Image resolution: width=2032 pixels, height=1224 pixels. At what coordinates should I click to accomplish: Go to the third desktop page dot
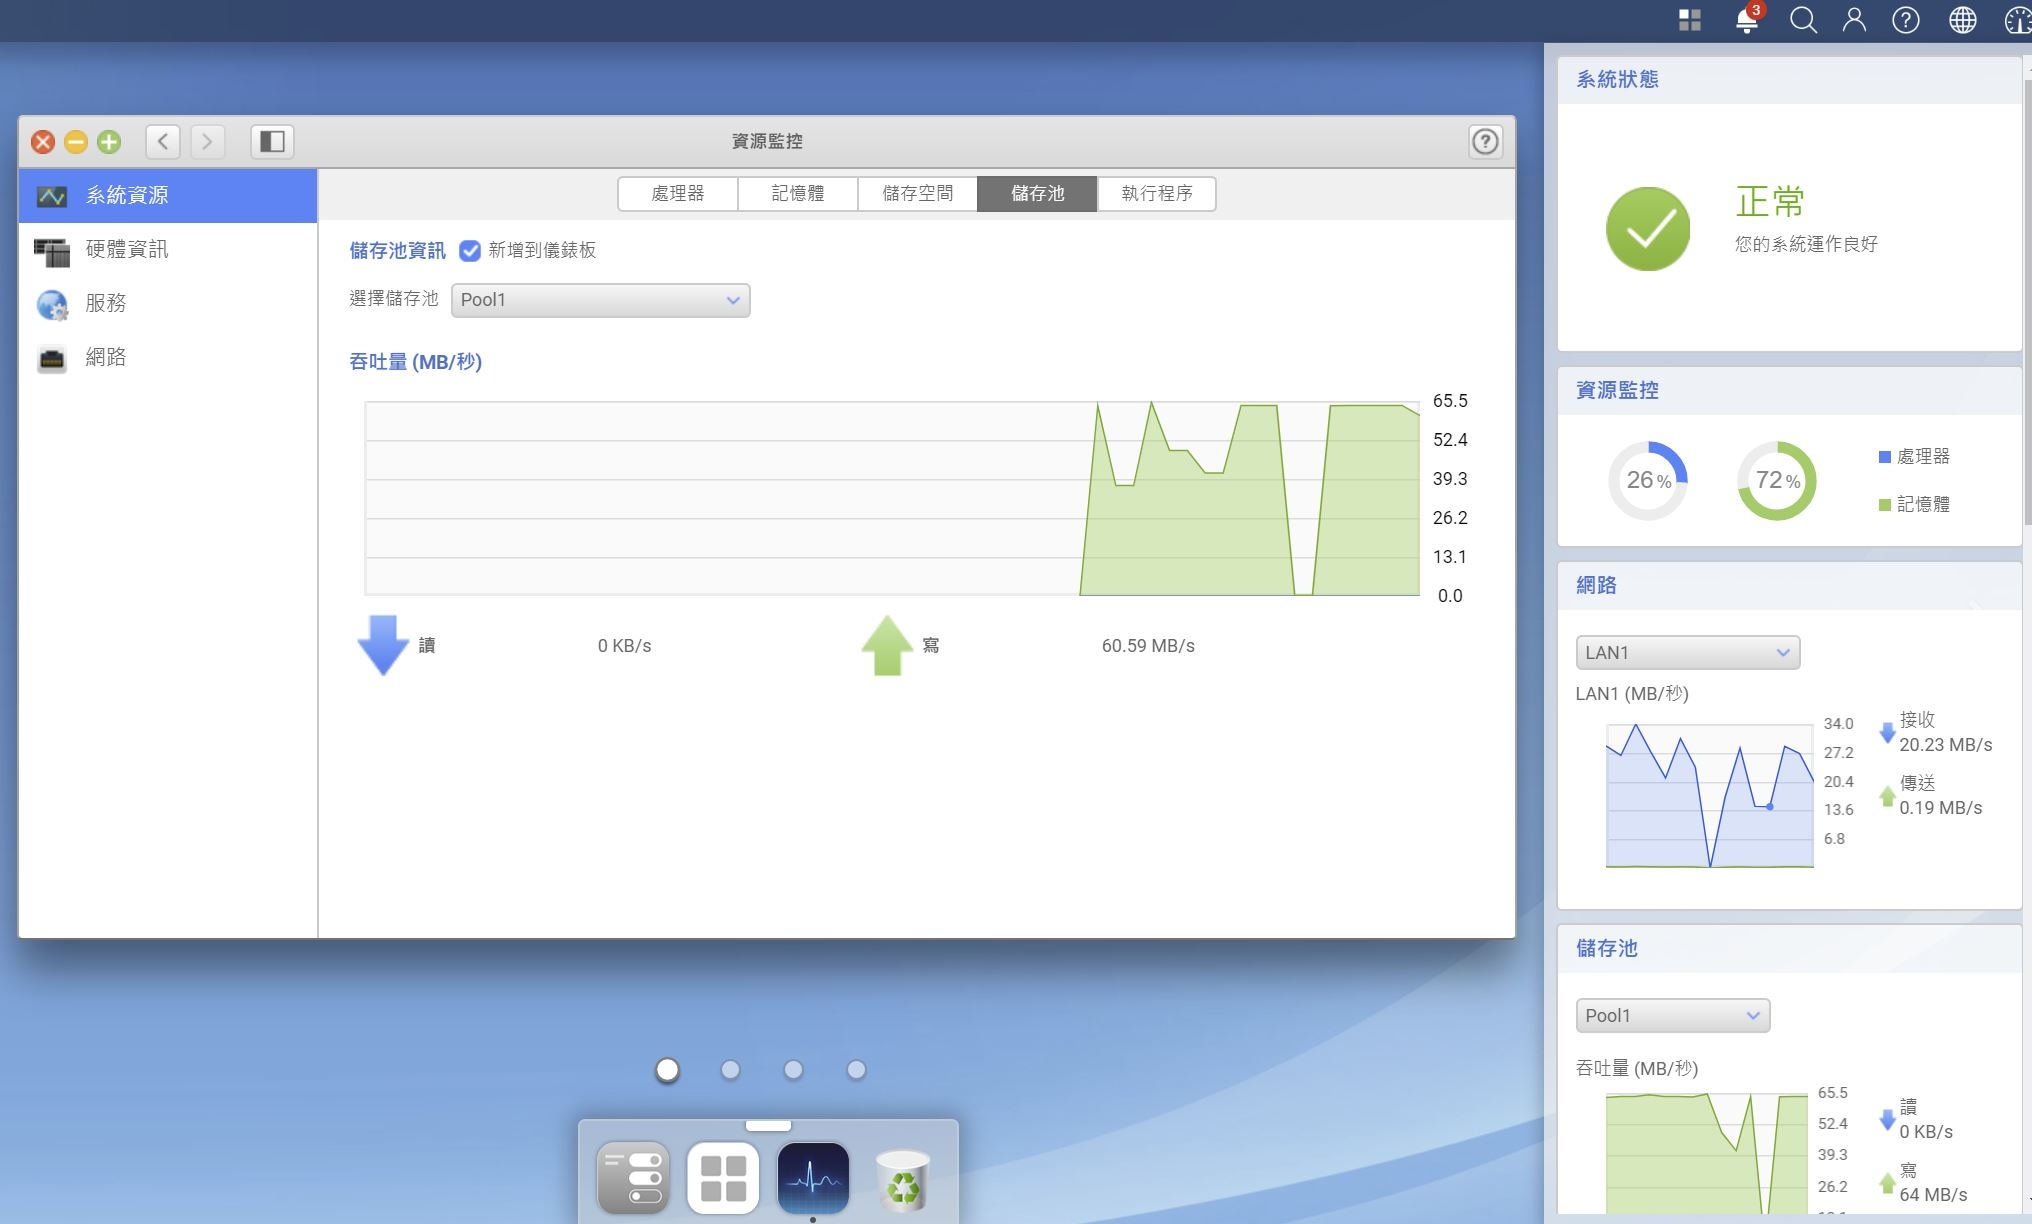[x=794, y=1070]
